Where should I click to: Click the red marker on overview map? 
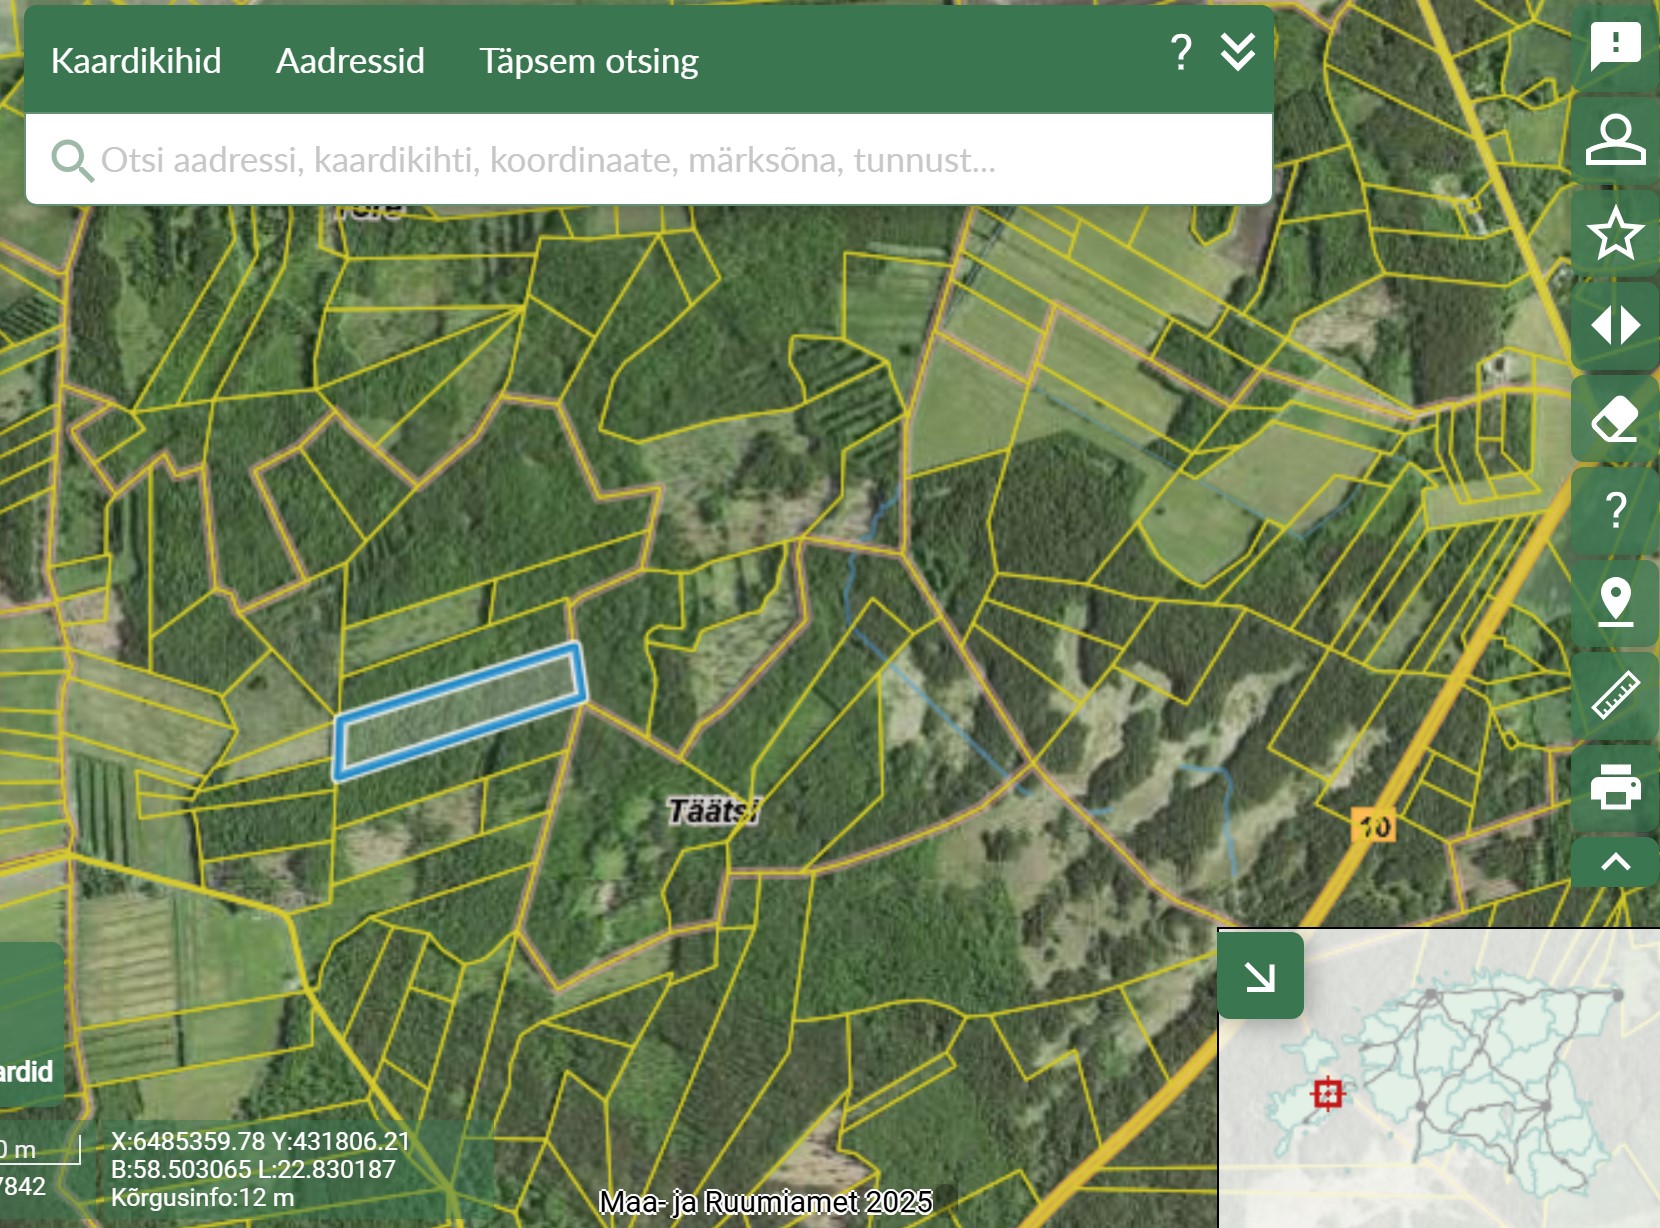[x=1328, y=1093]
